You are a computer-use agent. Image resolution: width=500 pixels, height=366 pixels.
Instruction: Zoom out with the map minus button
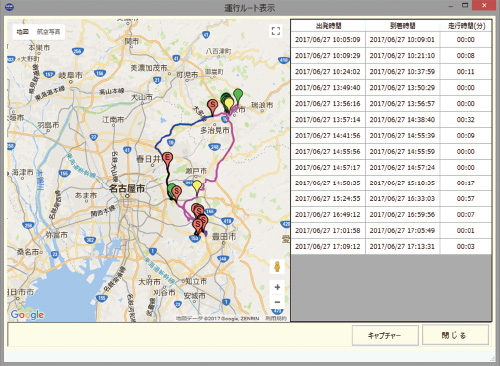point(277,302)
